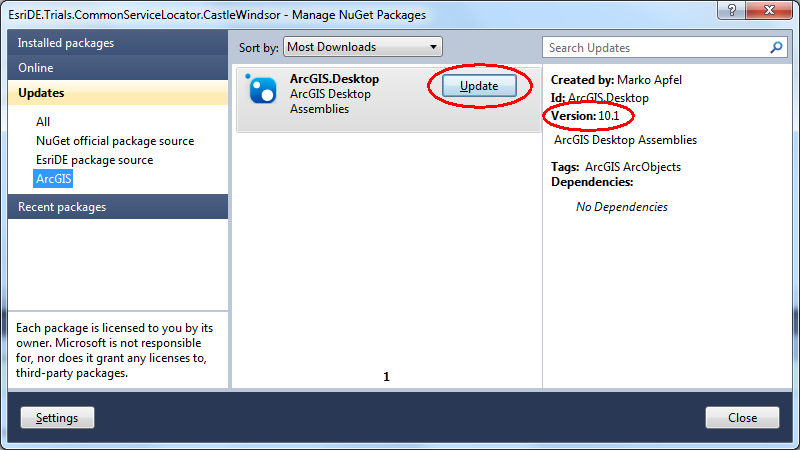Click the license disclaimer text

point(114,351)
